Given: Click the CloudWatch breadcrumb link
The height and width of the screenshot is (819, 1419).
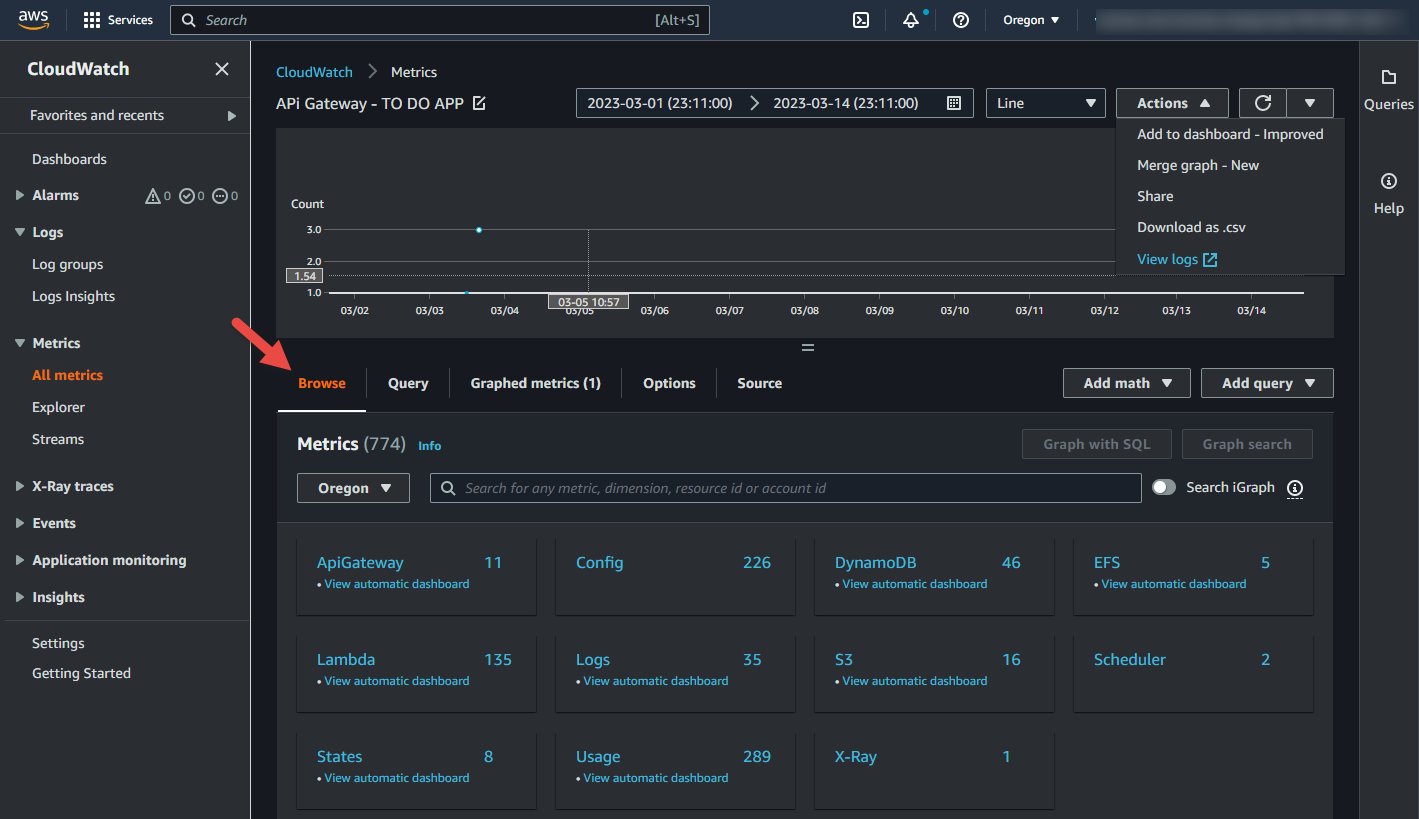Looking at the screenshot, I should 314,72.
